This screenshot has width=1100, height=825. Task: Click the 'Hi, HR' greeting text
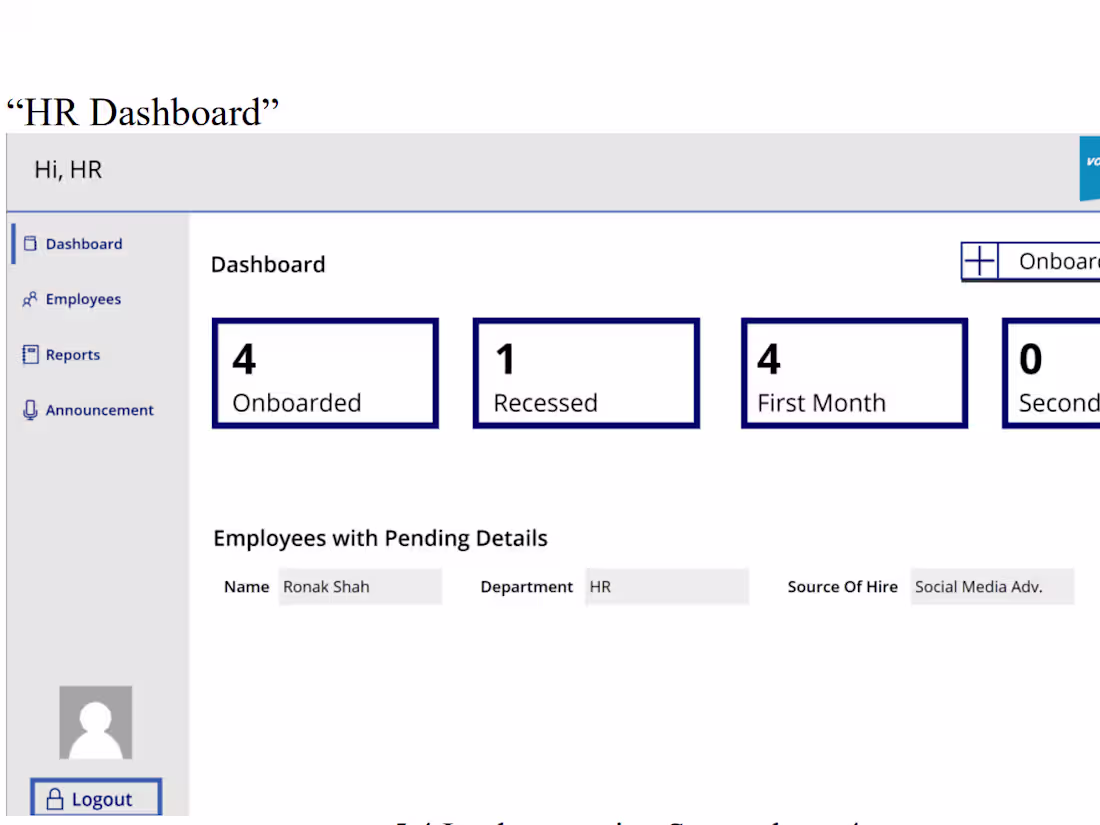(69, 169)
